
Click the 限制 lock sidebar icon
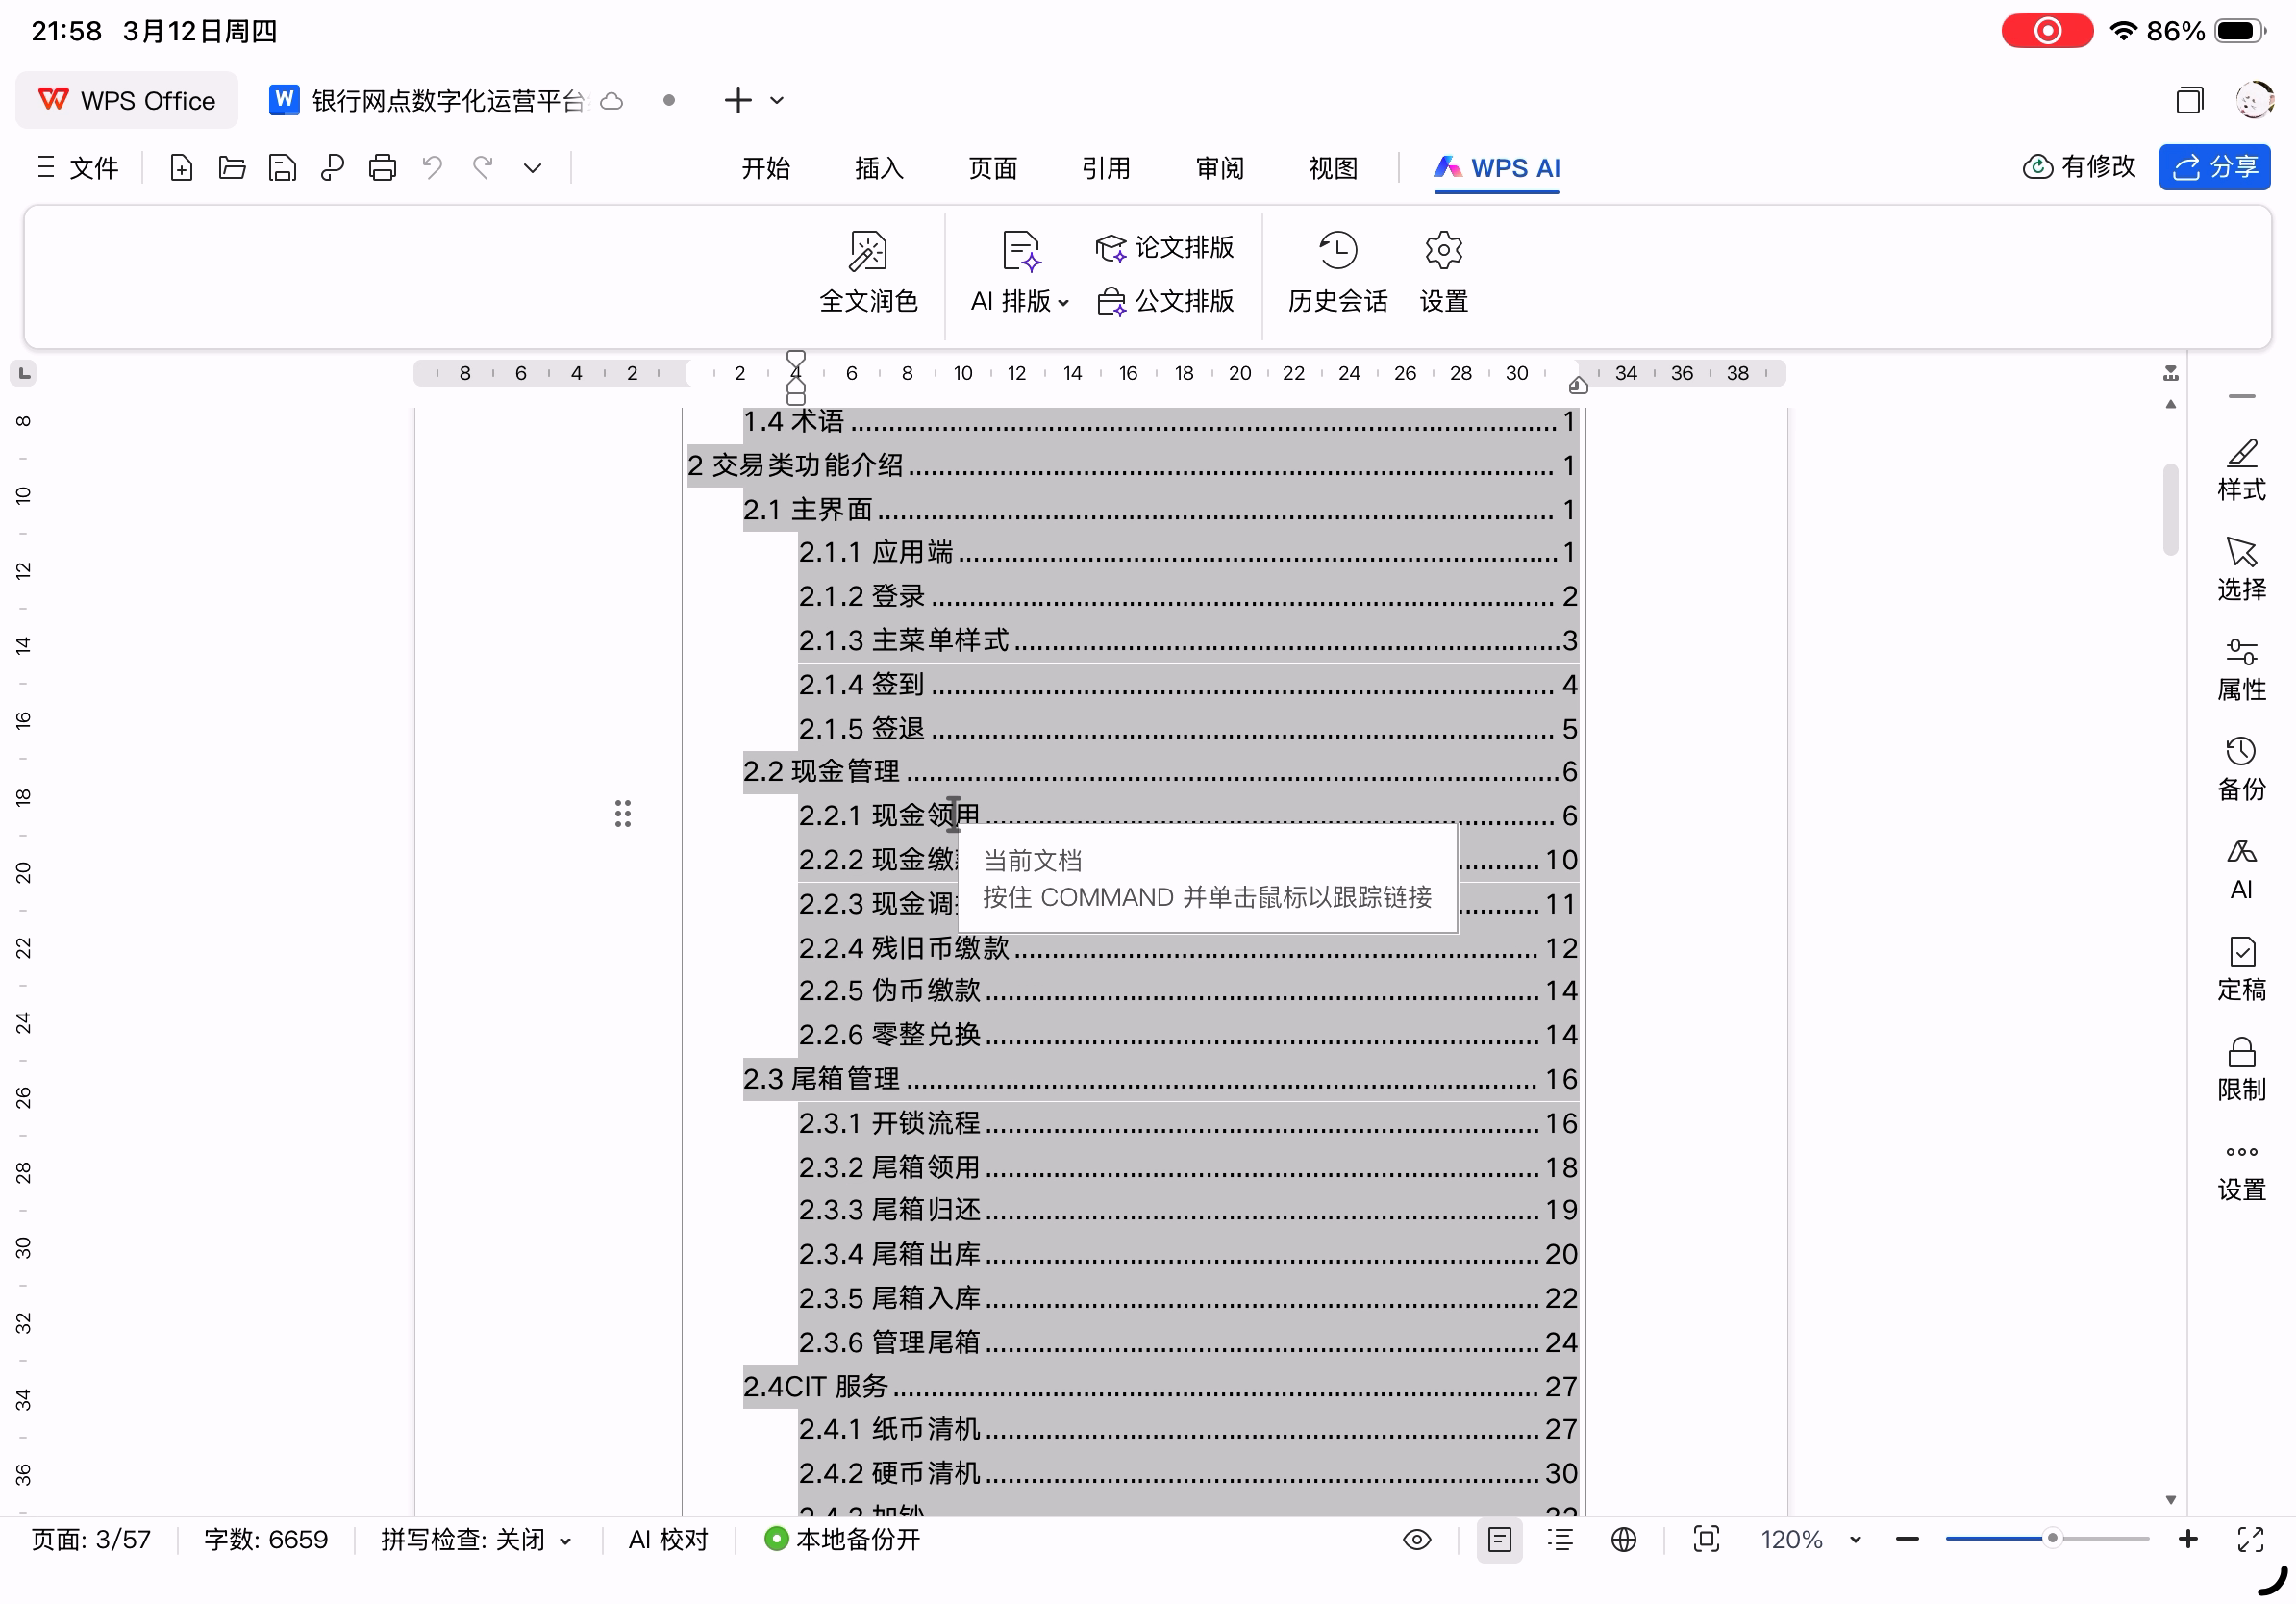pyautogui.click(x=2240, y=1052)
